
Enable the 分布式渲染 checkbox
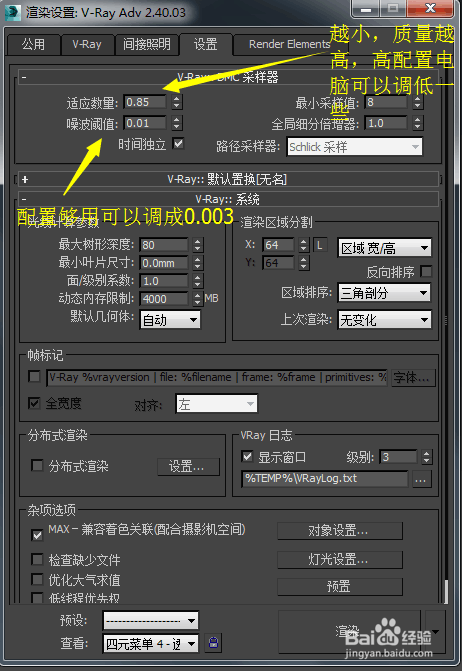tap(38, 465)
